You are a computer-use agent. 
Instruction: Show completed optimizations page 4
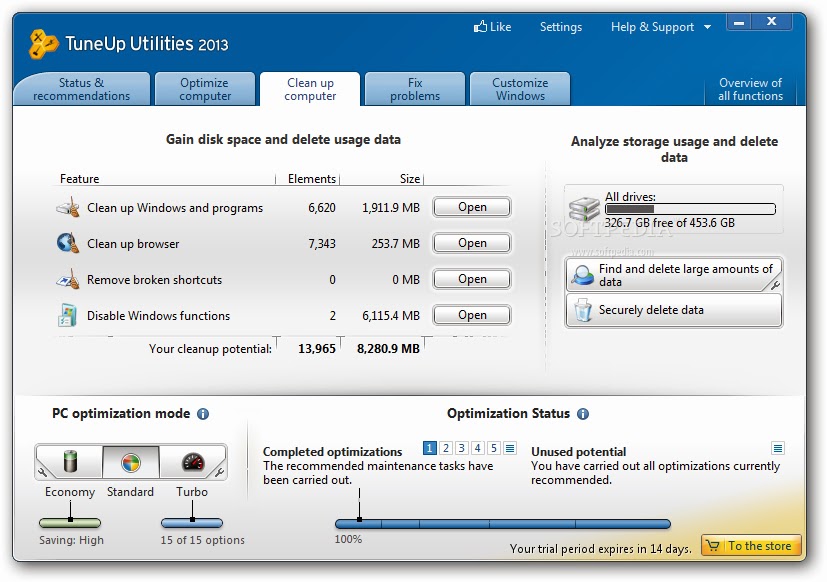click(477, 448)
